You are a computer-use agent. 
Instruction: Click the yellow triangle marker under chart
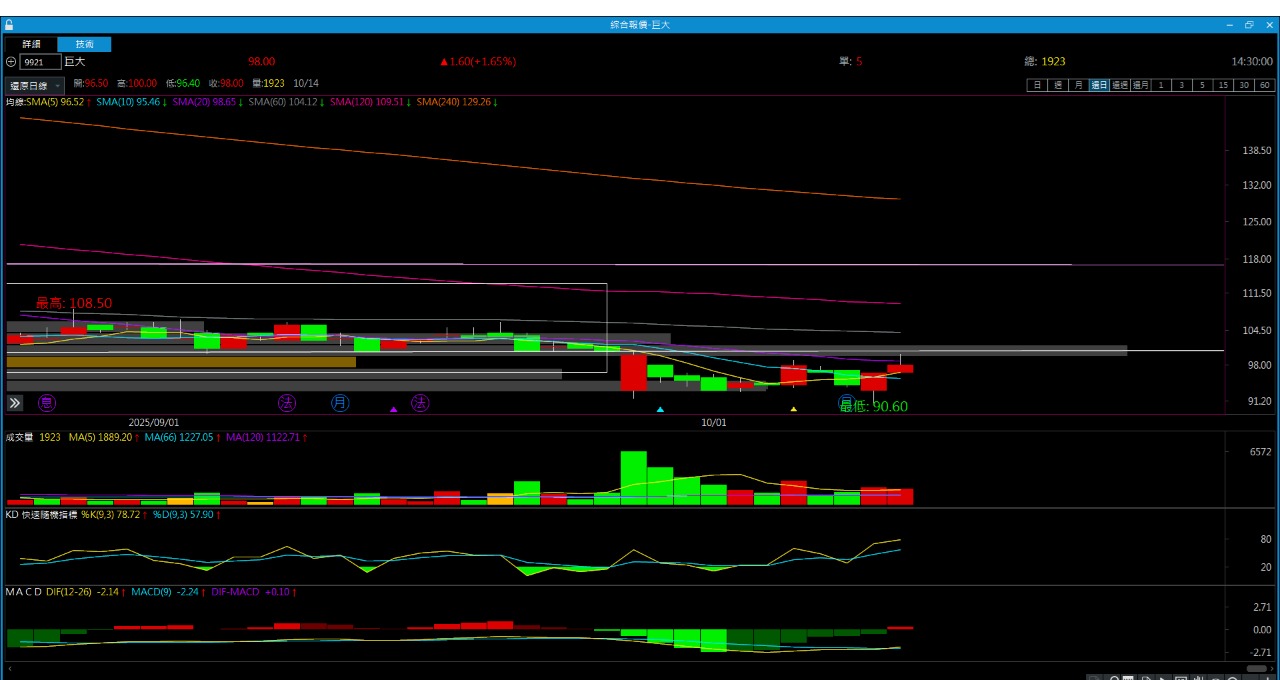click(794, 409)
